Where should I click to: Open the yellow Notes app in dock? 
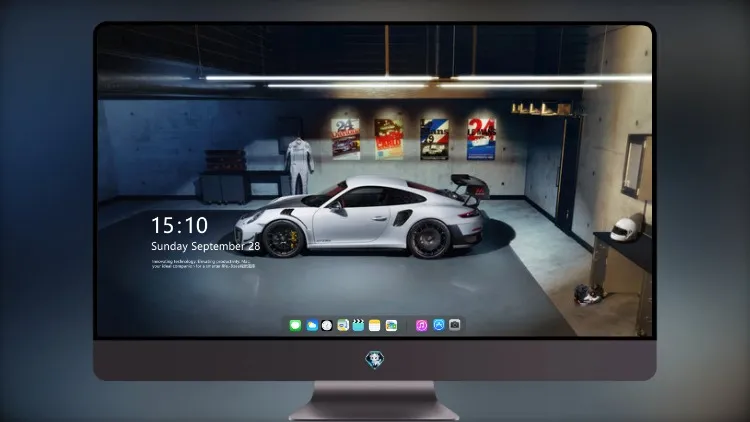click(375, 326)
